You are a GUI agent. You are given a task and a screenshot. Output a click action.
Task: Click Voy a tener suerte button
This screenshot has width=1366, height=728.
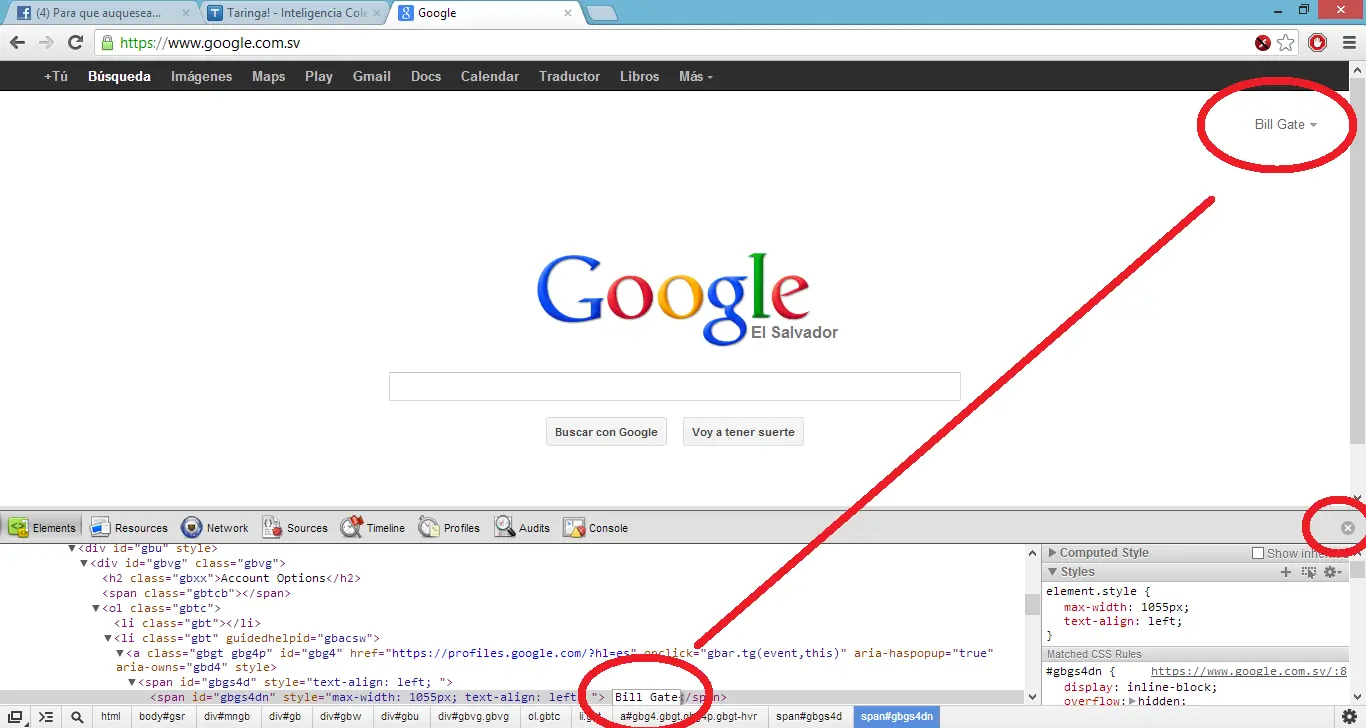(x=743, y=432)
